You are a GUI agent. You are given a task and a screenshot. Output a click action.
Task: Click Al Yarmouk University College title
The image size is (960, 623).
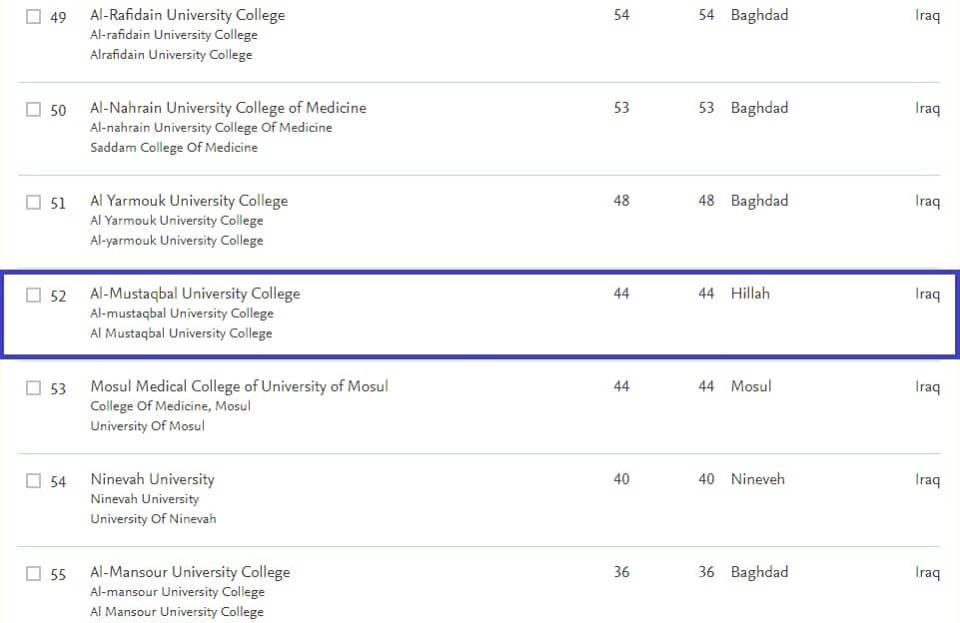[x=188, y=201]
